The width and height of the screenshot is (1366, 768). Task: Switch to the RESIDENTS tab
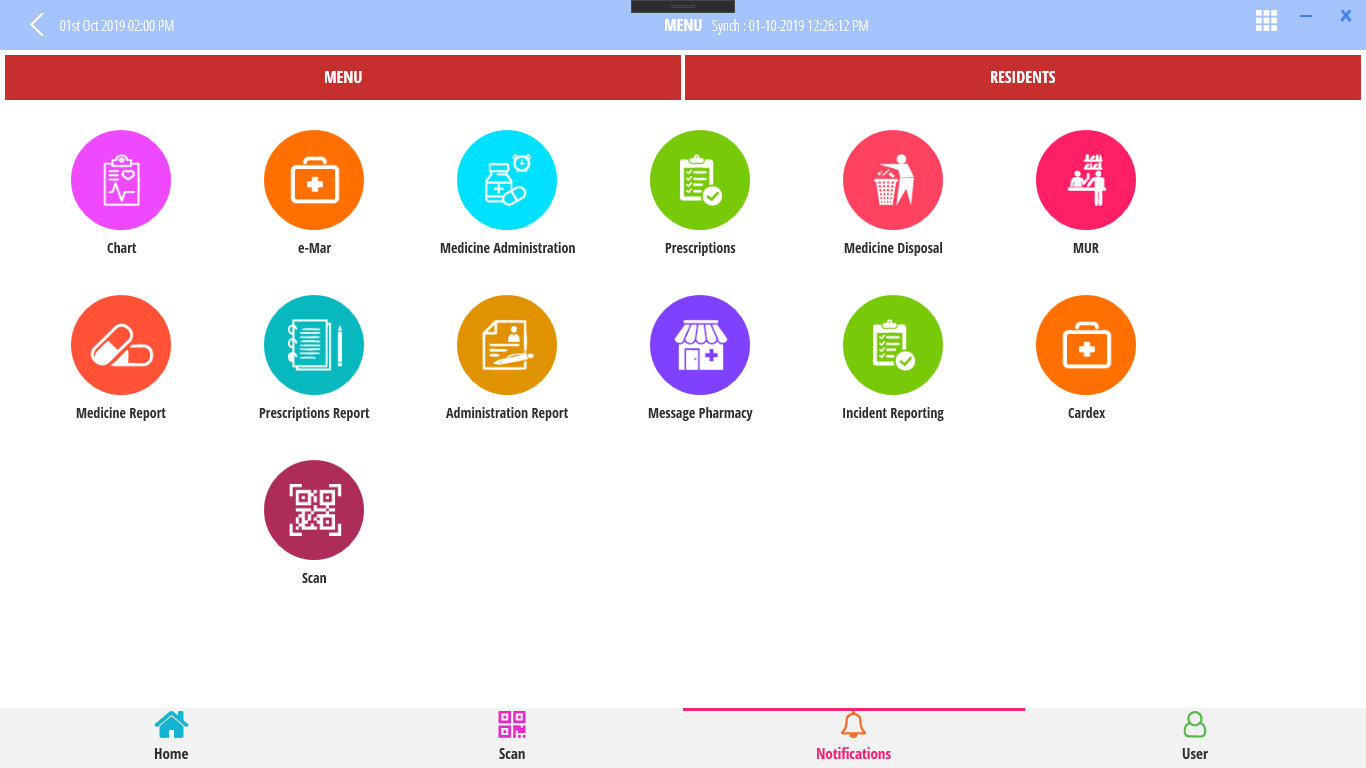1022,77
